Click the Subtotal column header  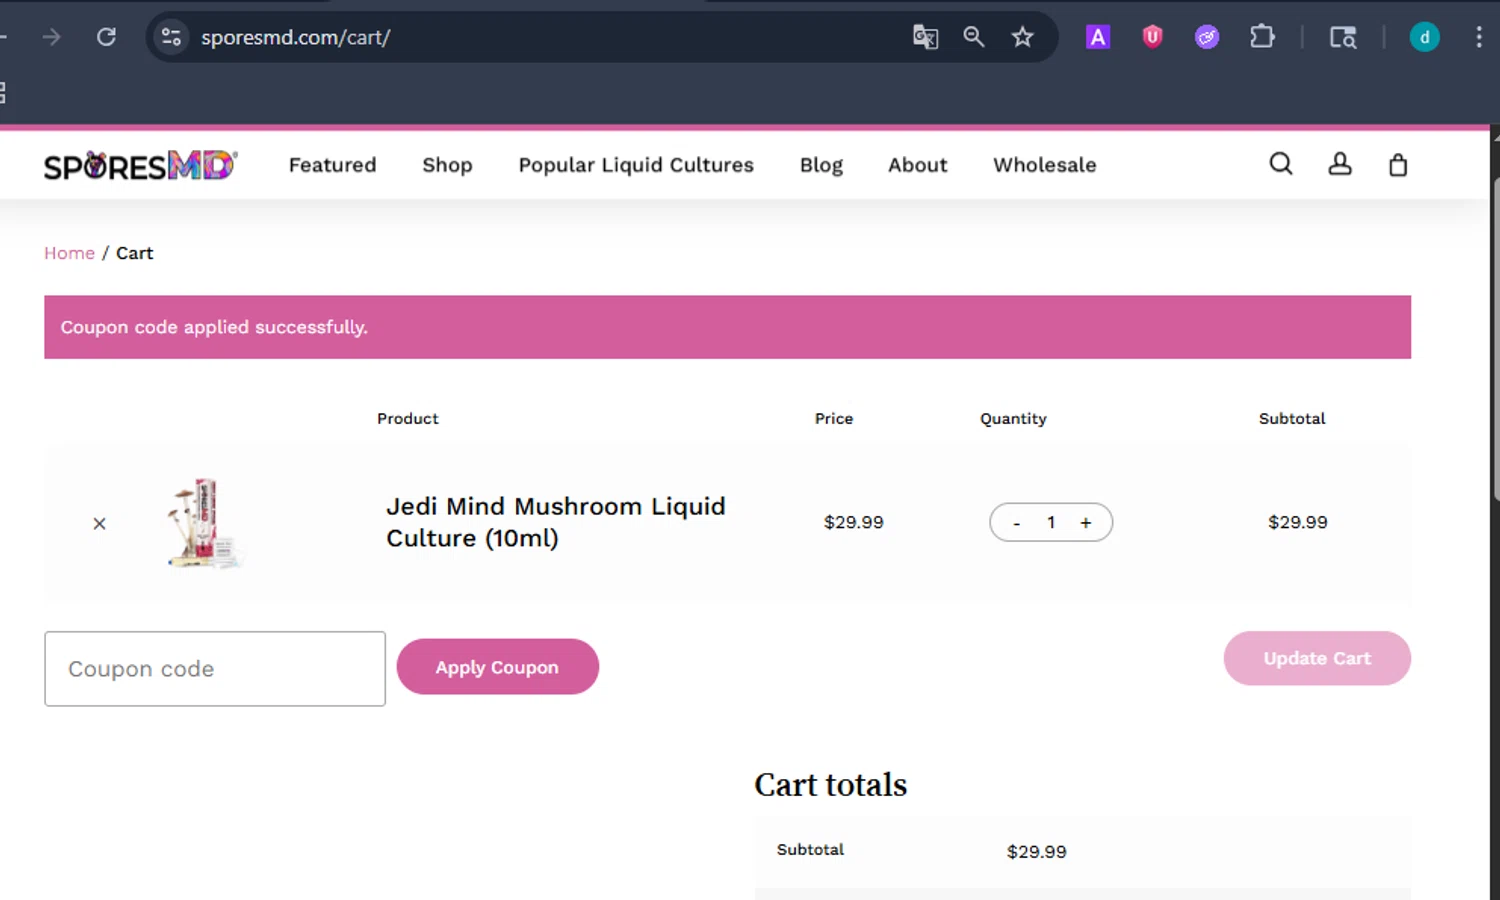click(1292, 418)
